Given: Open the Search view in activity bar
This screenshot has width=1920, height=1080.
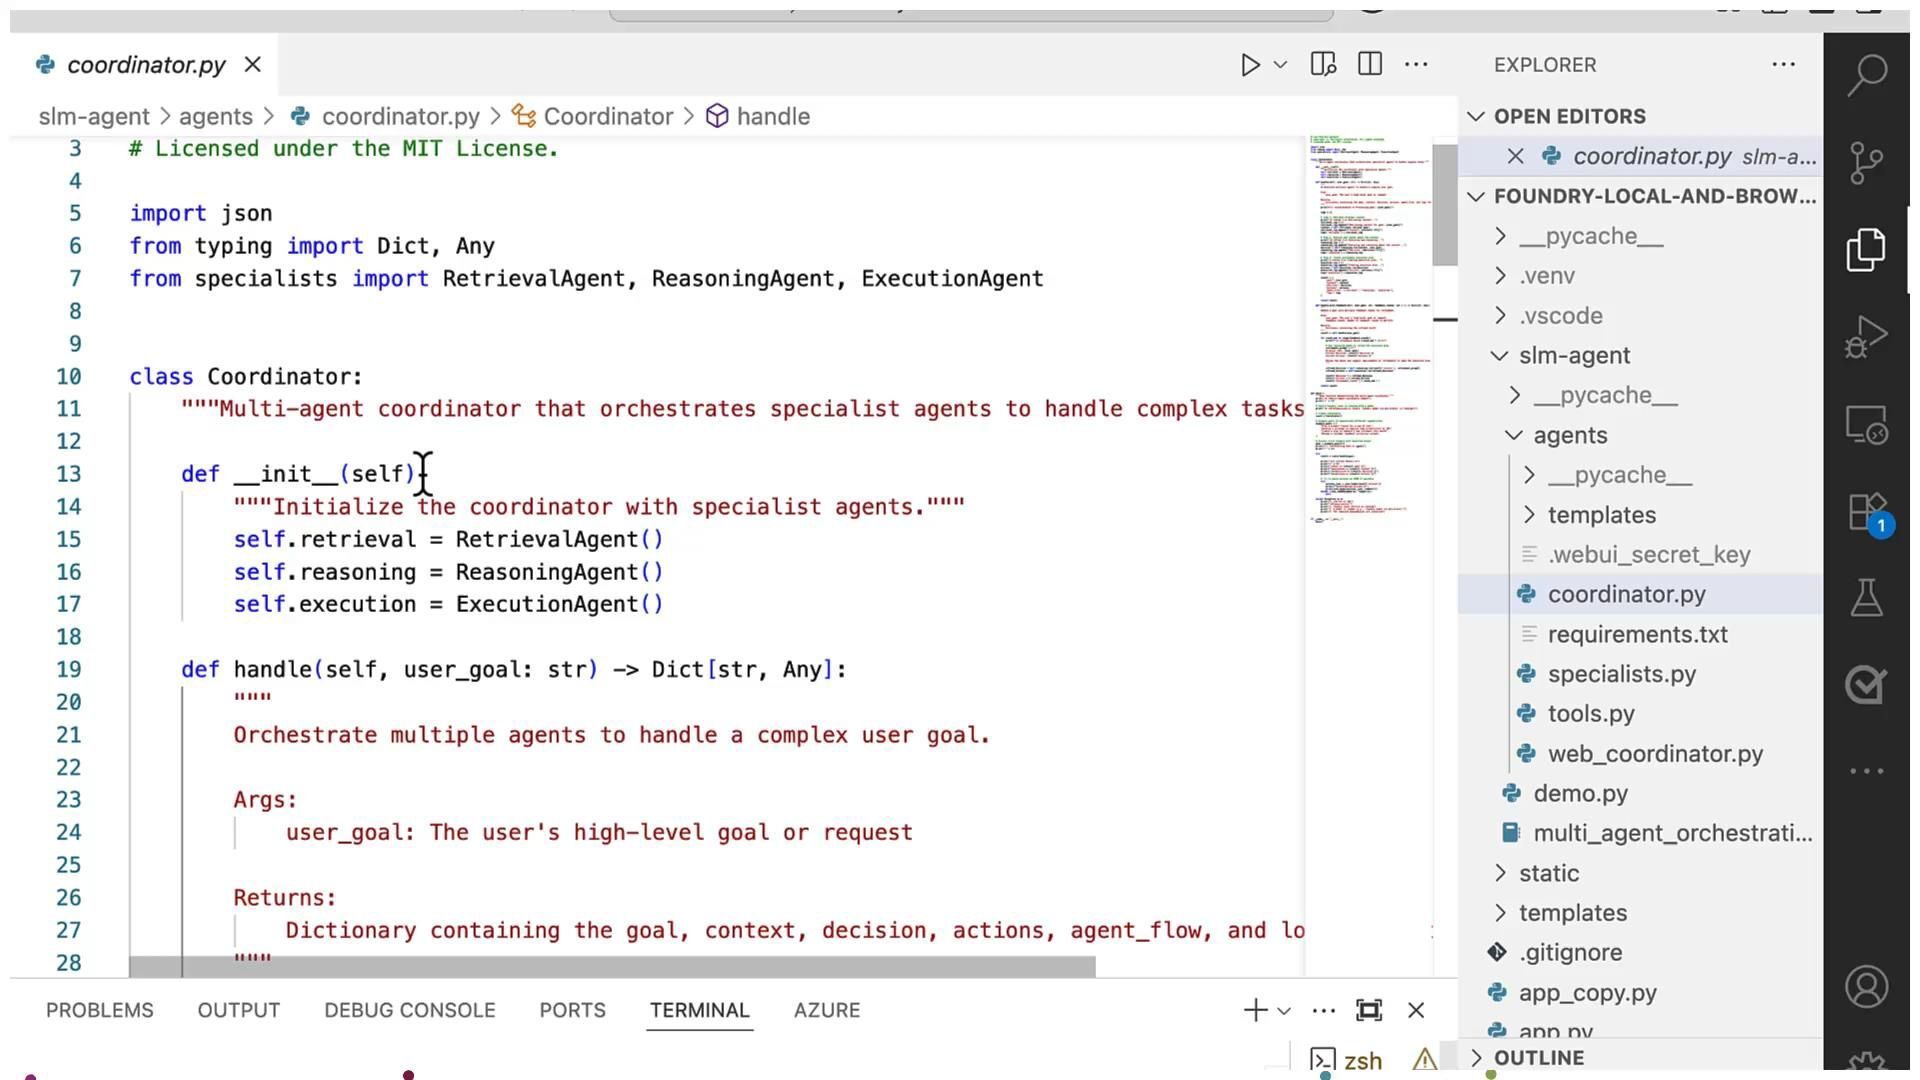Looking at the screenshot, I should coord(1866,75).
